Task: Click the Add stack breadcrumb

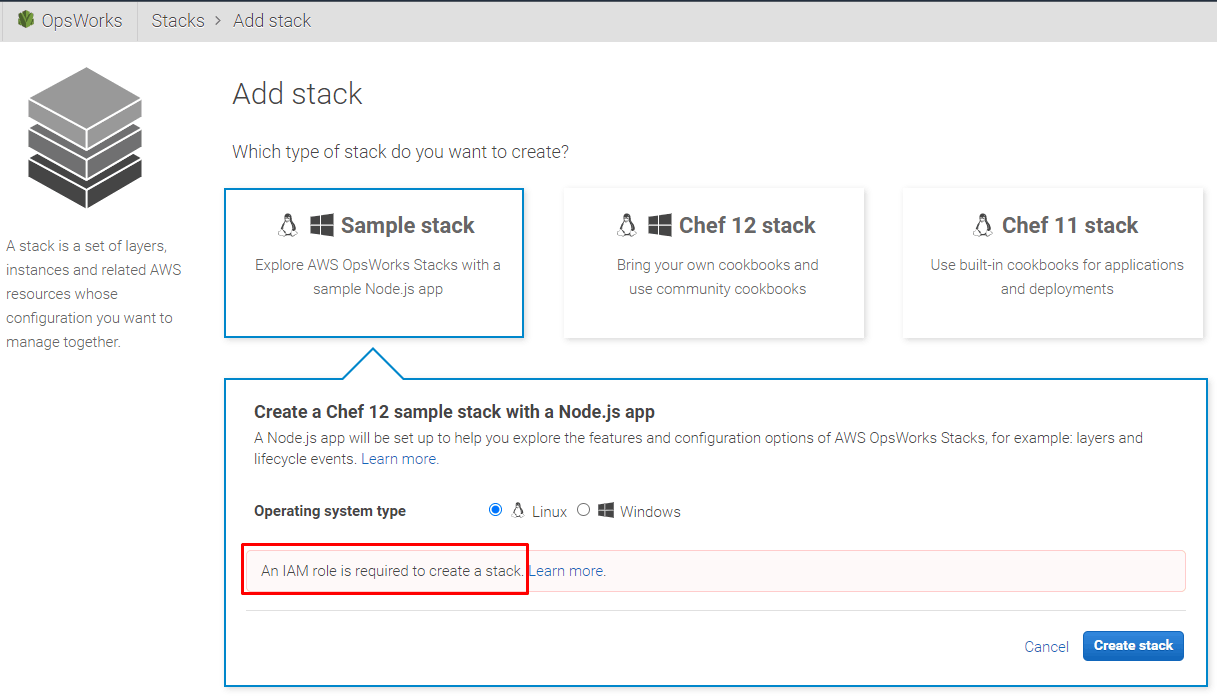Action: tap(272, 20)
